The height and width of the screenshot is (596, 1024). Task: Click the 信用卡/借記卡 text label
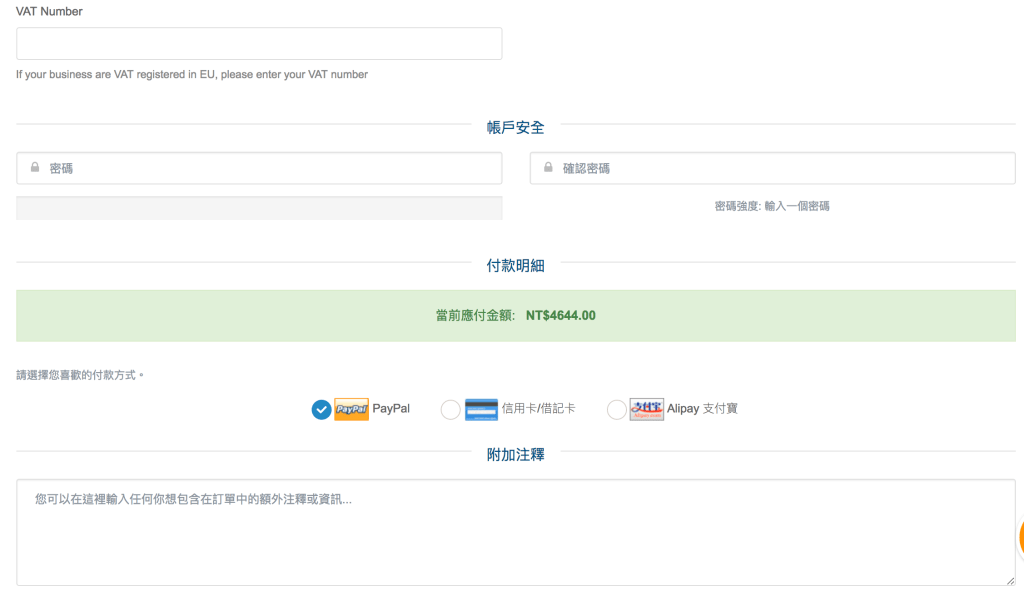click(538, 409)
